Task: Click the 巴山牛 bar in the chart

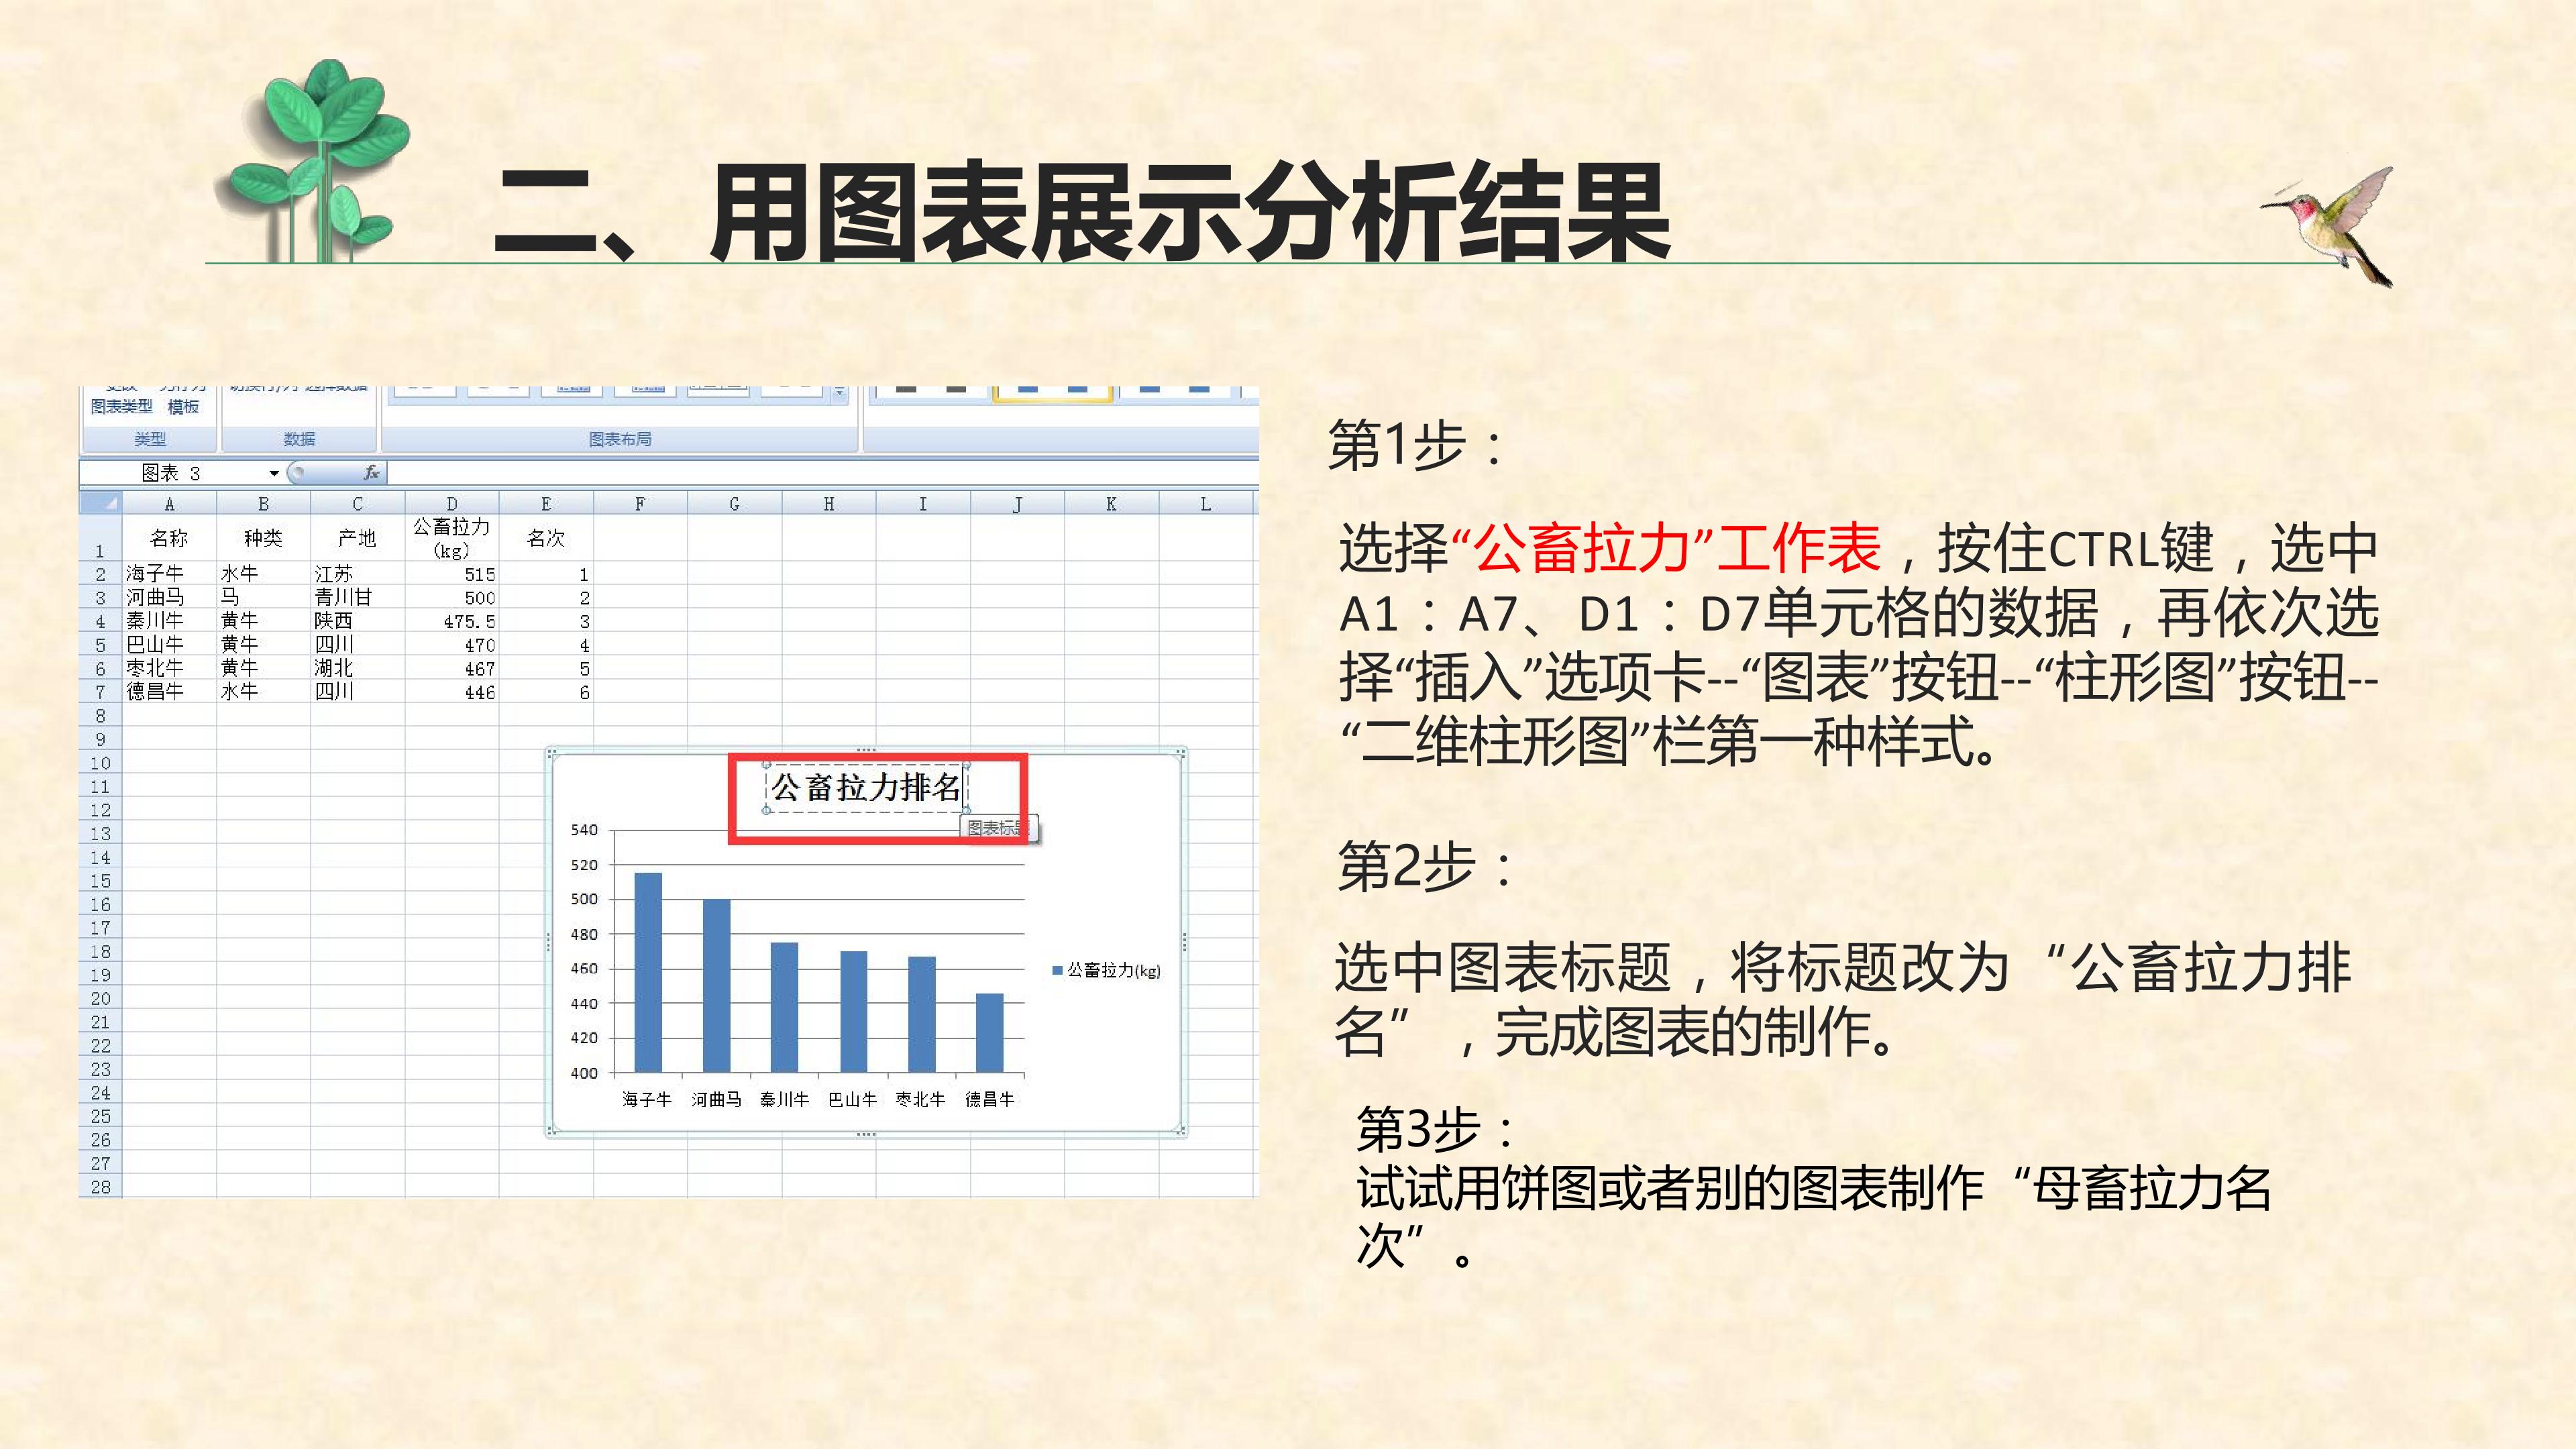Action: tap(853, 1011)
